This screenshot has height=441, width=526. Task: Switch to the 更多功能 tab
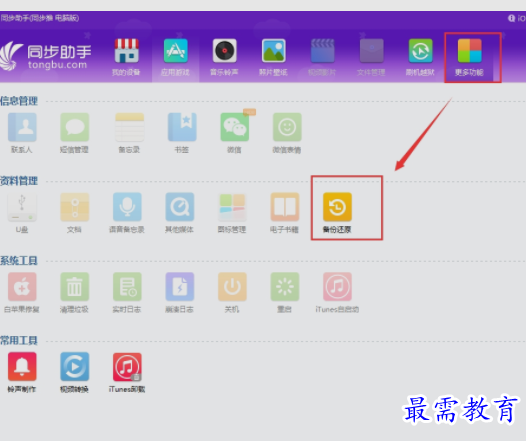coord(469,56)
